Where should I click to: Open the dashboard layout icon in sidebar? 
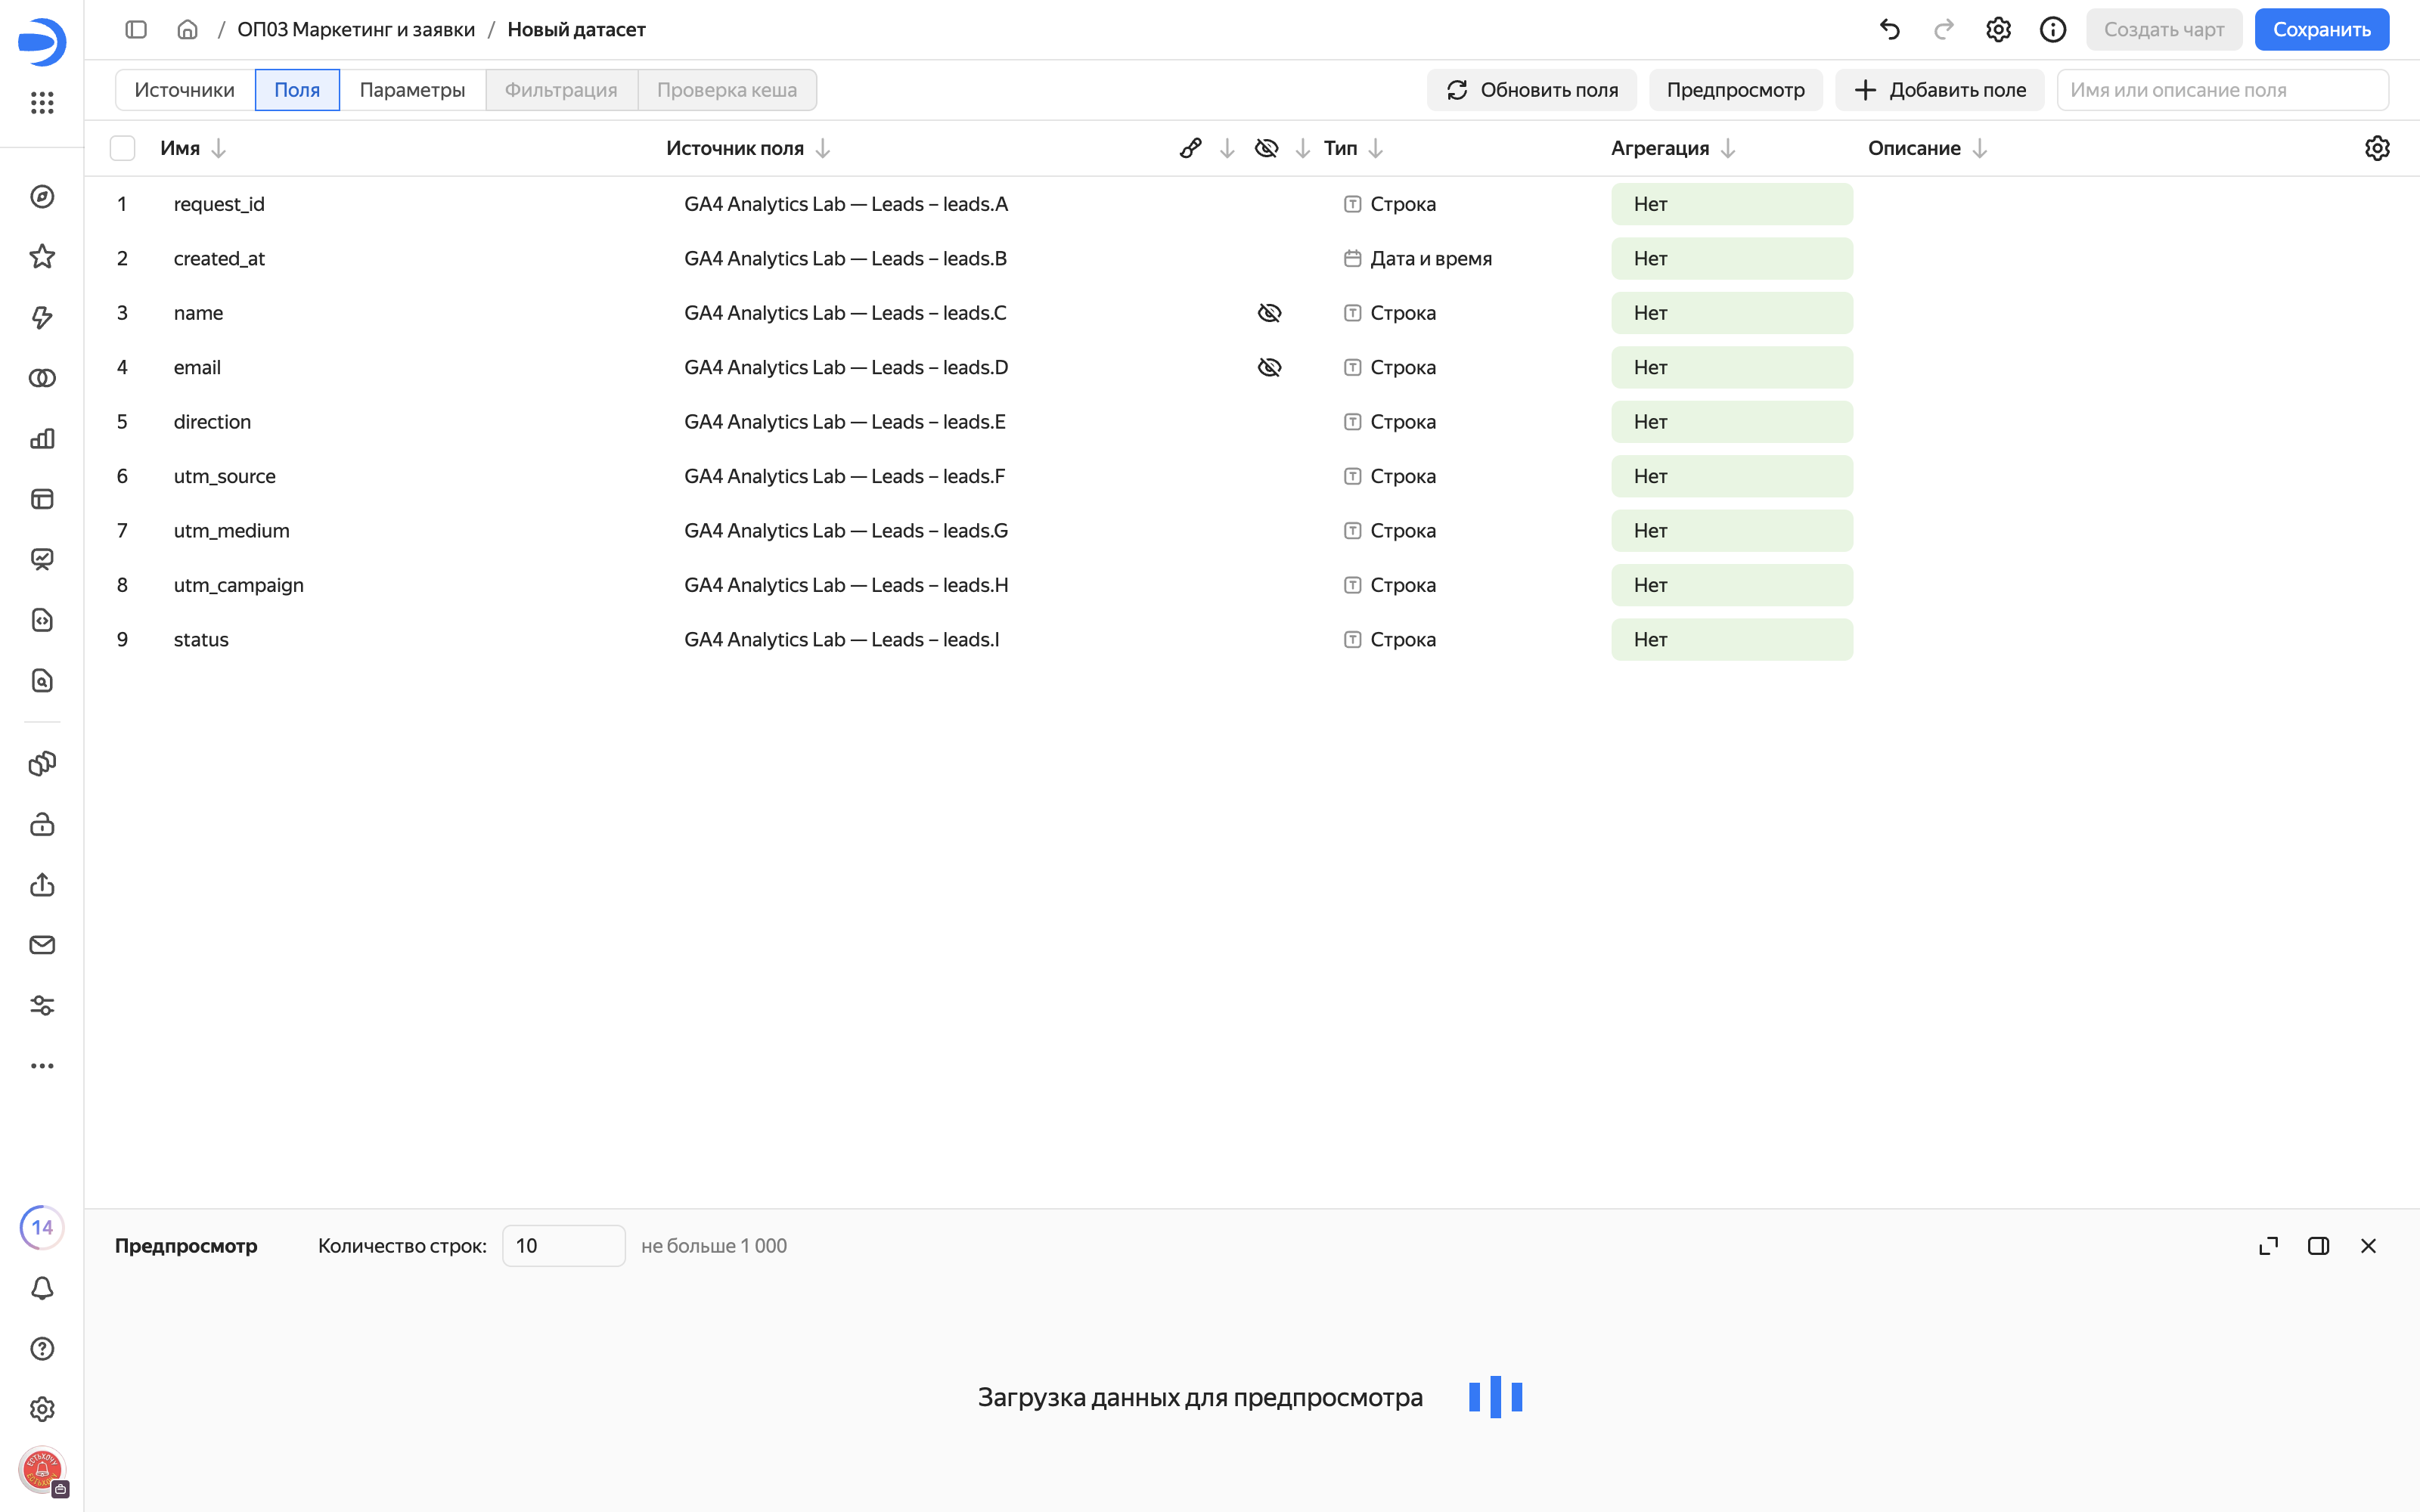coord(42,499)
